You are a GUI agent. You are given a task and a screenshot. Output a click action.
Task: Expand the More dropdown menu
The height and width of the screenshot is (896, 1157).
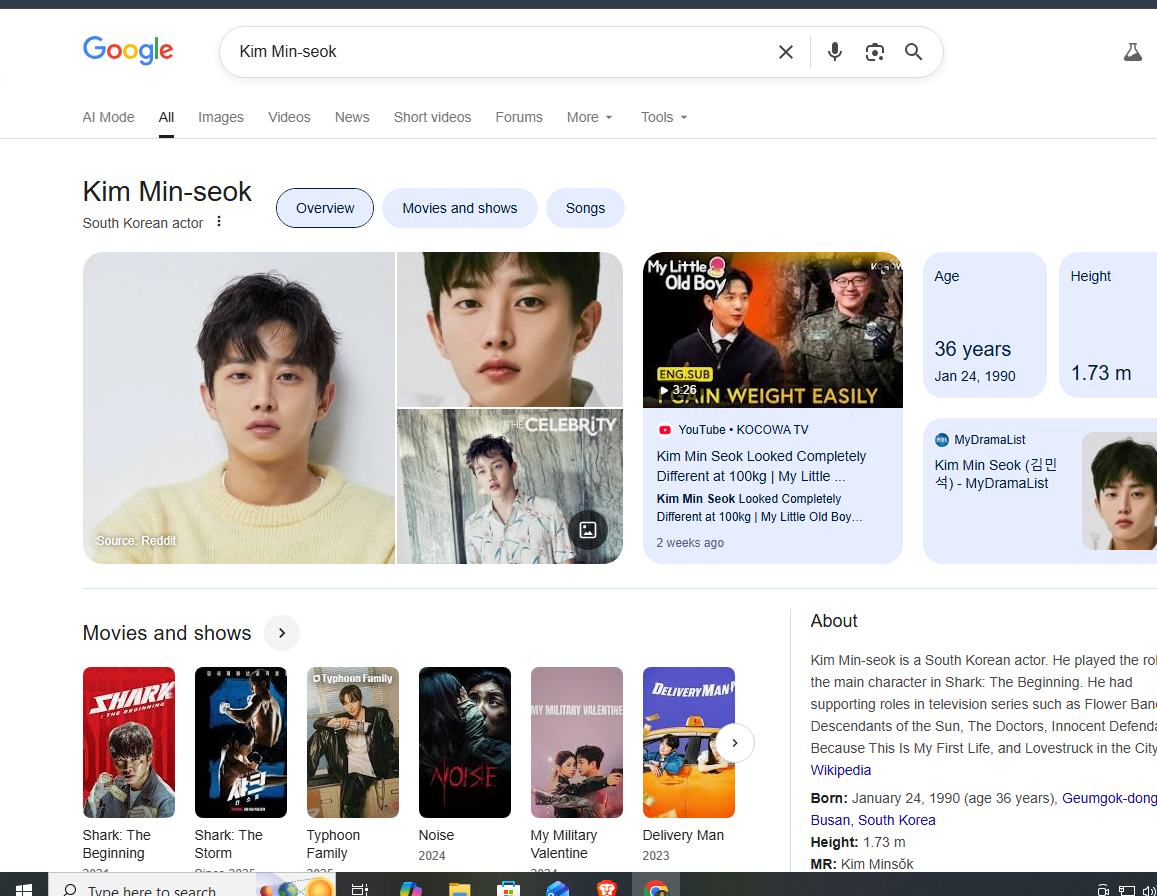tap(590, 117)
